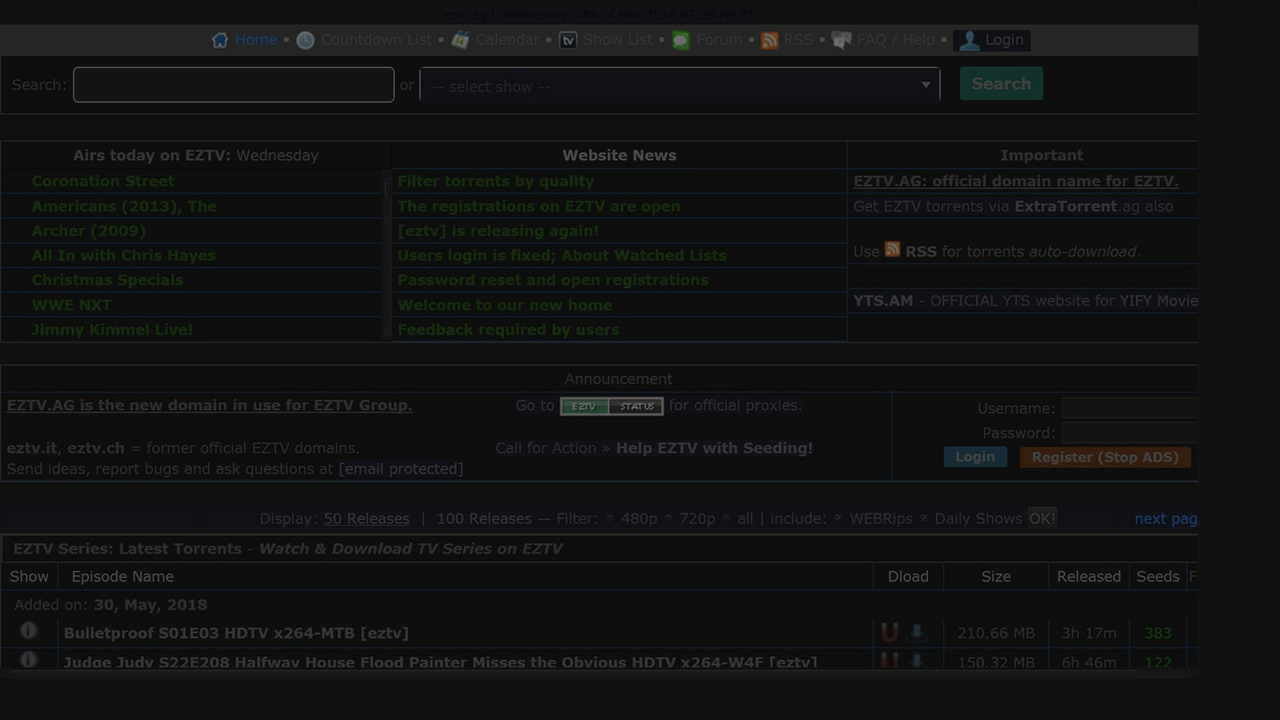Open 'Filter torrents by quality' news
This screenshot has height=720, width=1280.
[496, 181]
